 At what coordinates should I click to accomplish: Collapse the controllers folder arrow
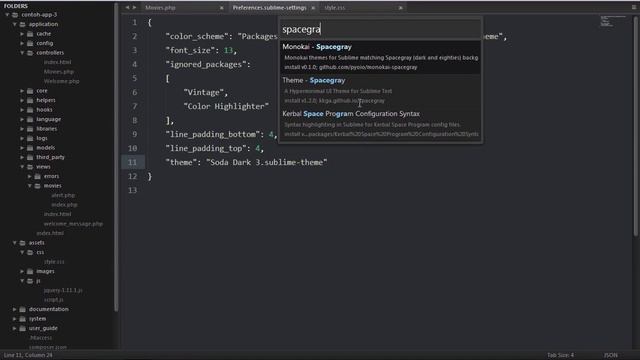22,53
